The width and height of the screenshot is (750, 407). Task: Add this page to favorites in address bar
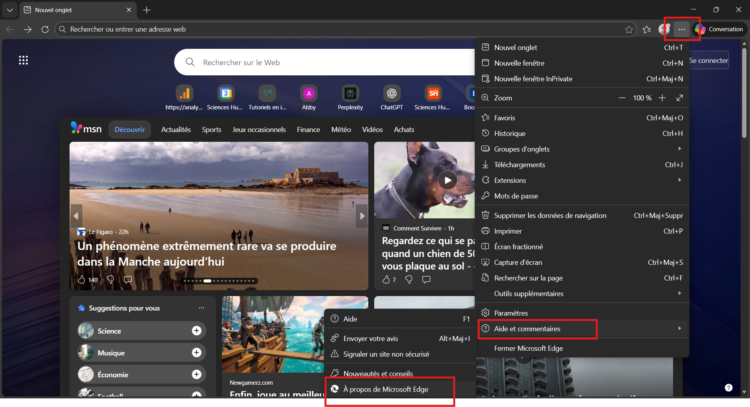tap(629, 29)
